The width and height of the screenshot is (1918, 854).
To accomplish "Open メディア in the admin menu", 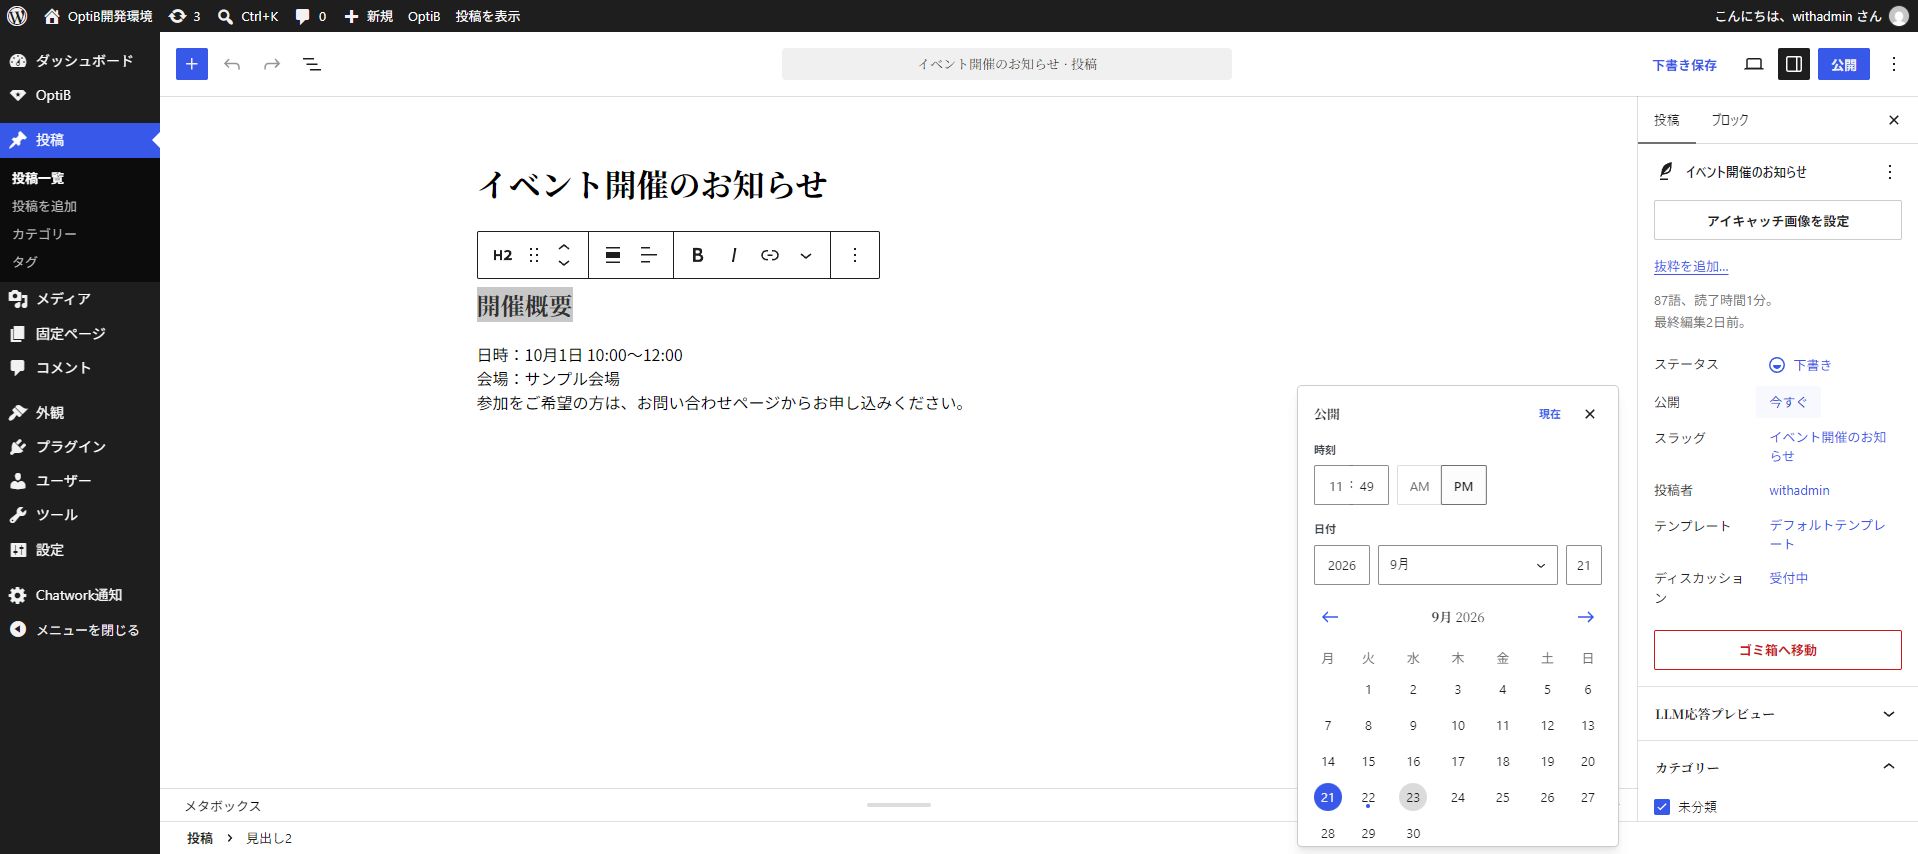I will tap(80, 299).
